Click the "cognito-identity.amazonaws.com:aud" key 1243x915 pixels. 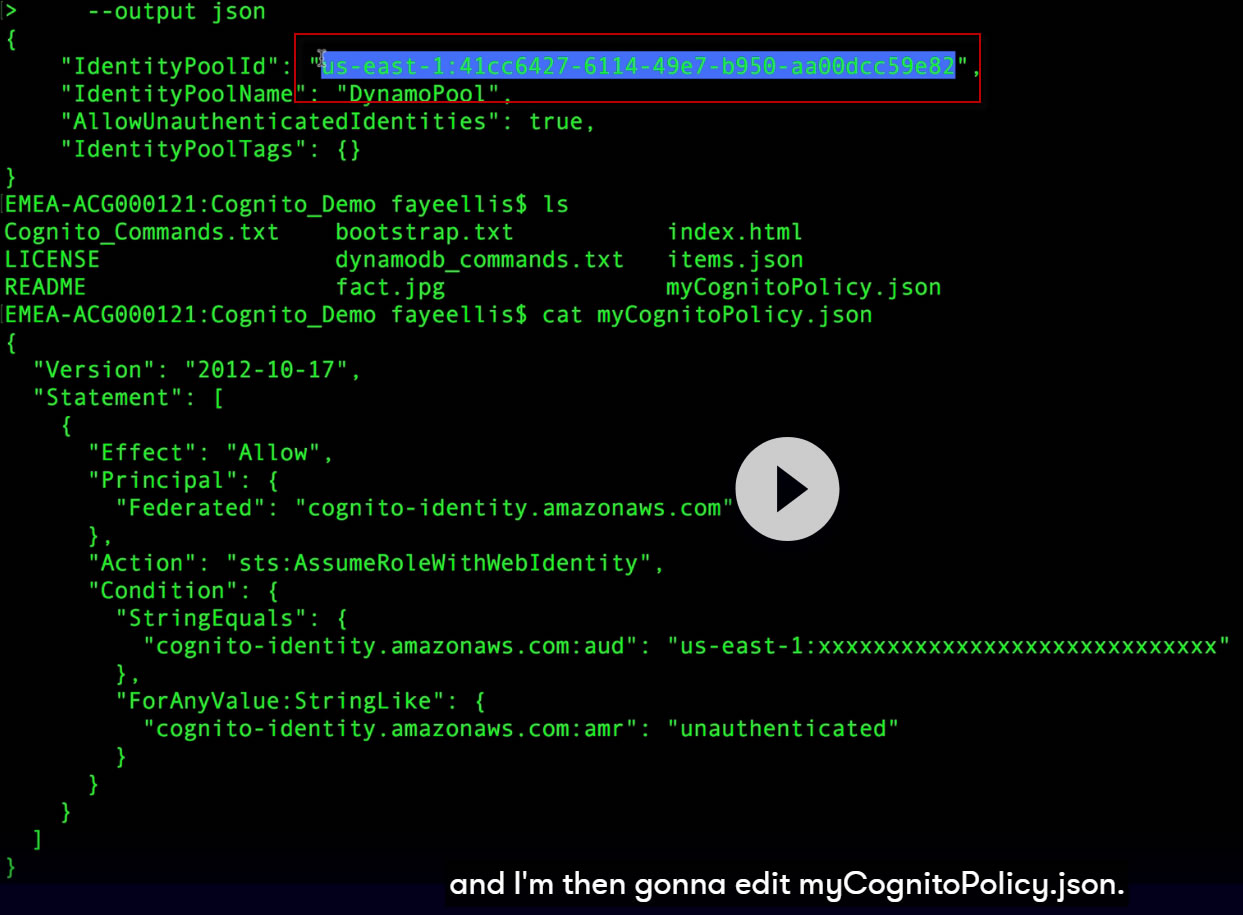click(390, 645)
